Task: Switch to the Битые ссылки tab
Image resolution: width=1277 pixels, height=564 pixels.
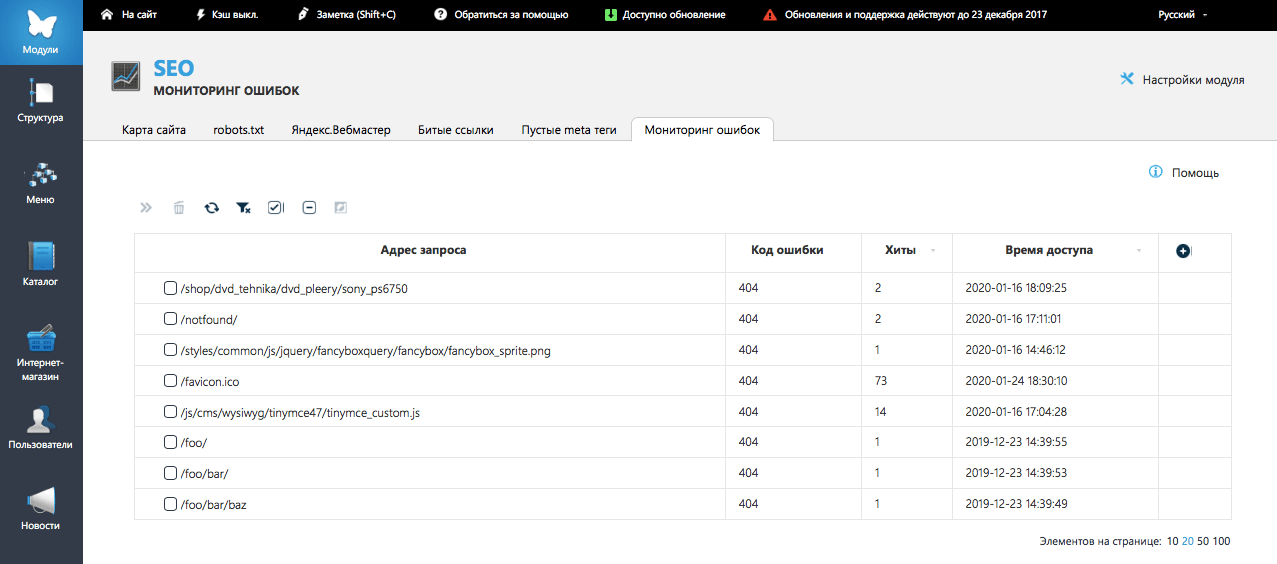Action: pos(456,130)
